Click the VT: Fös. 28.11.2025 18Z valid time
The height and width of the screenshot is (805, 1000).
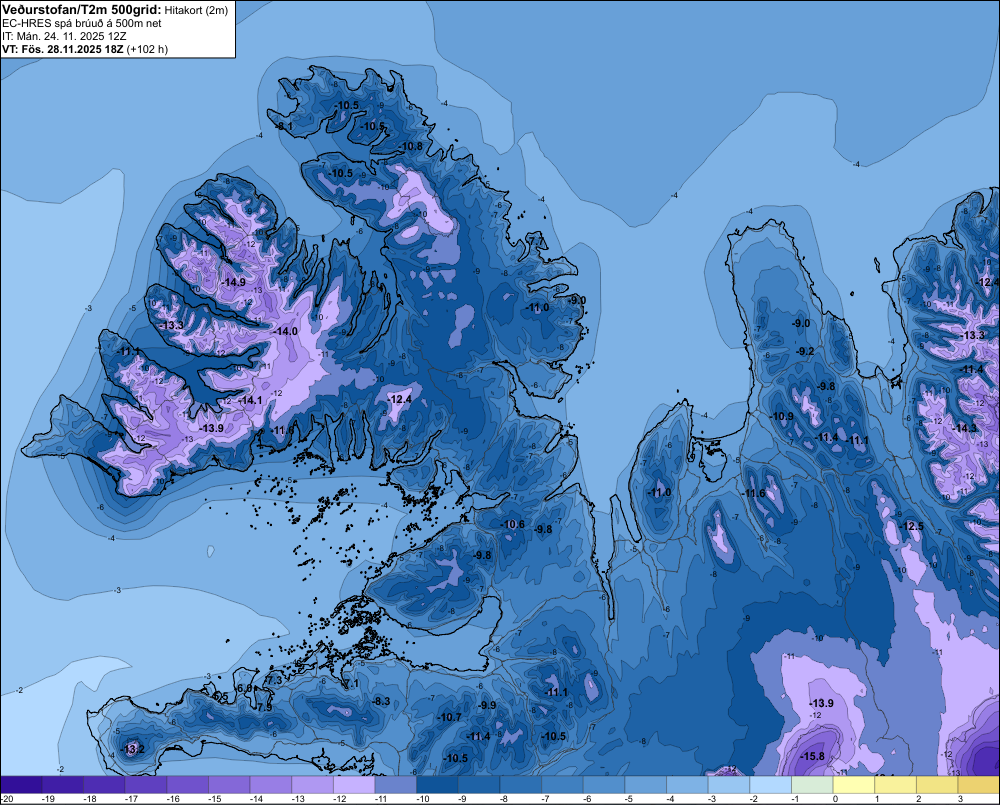click(x=63, y=49)
